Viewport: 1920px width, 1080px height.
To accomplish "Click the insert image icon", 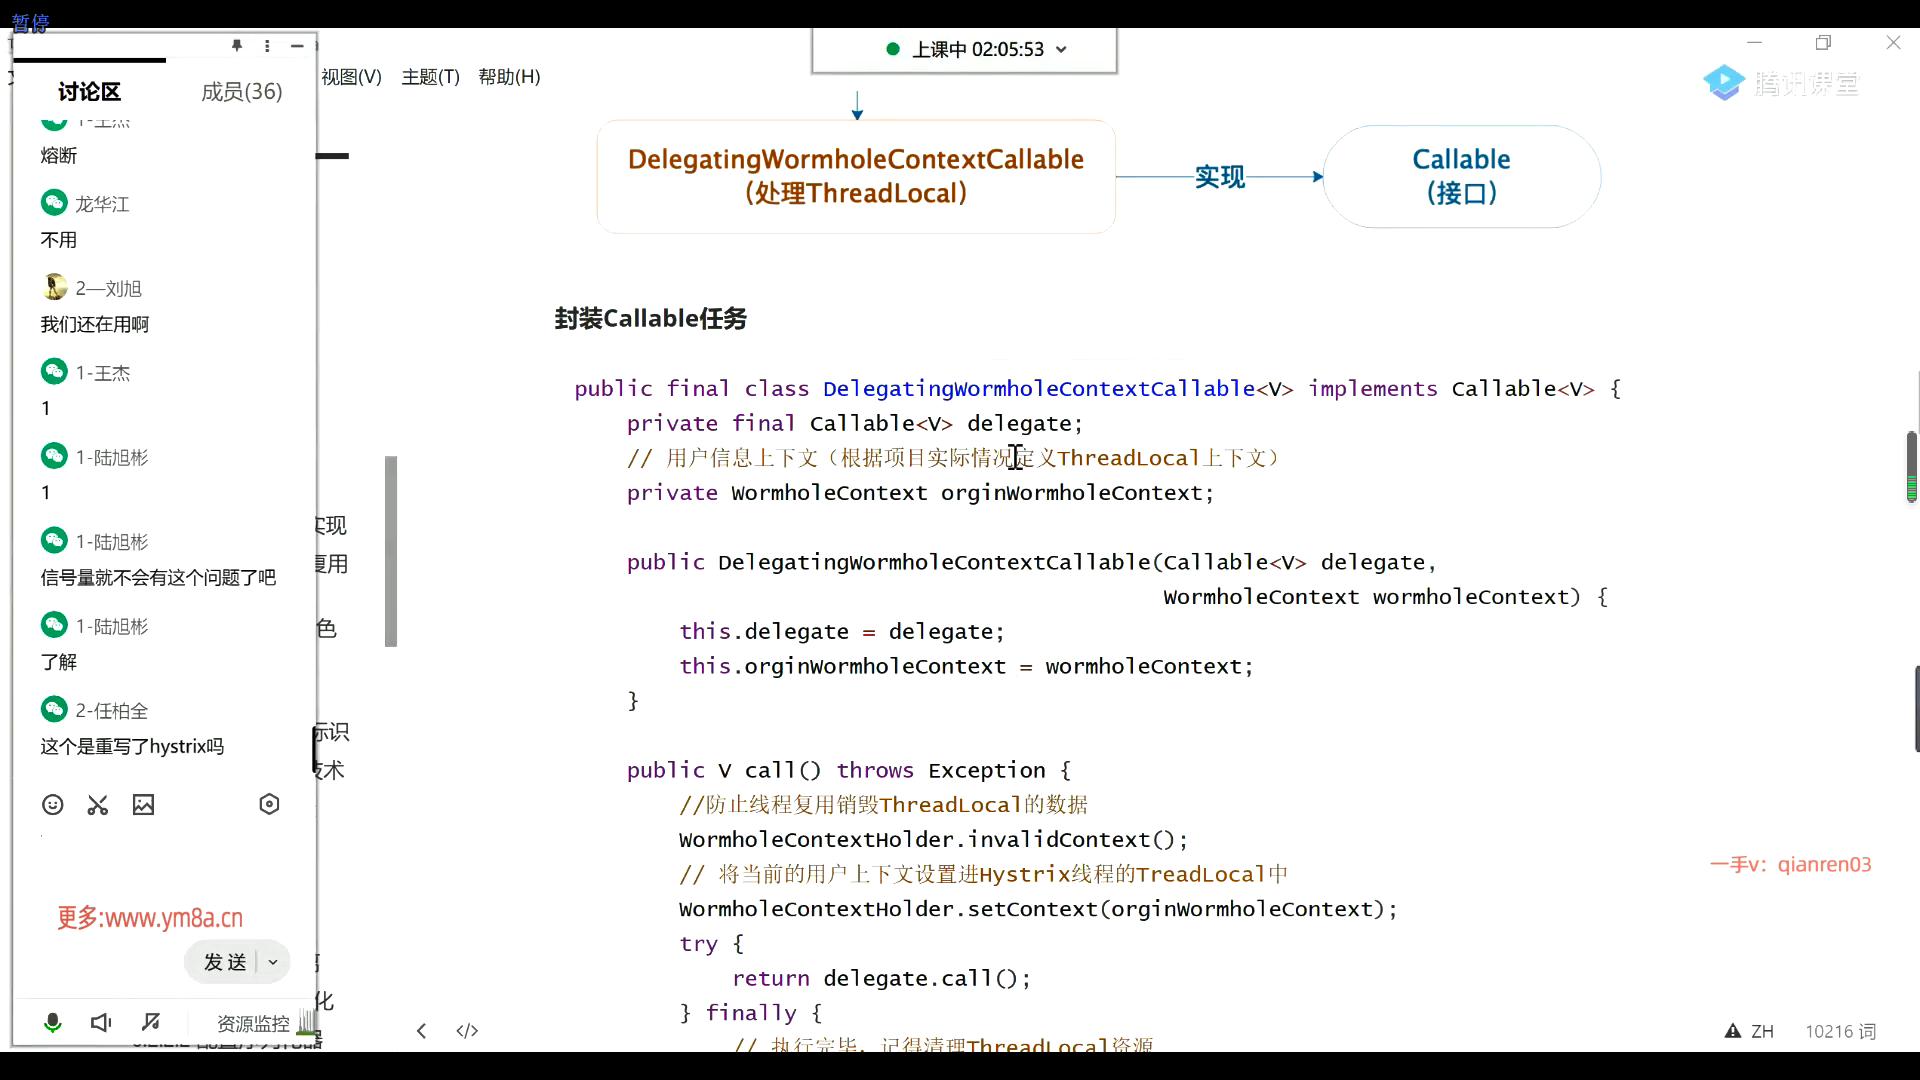I will [143, 805].
